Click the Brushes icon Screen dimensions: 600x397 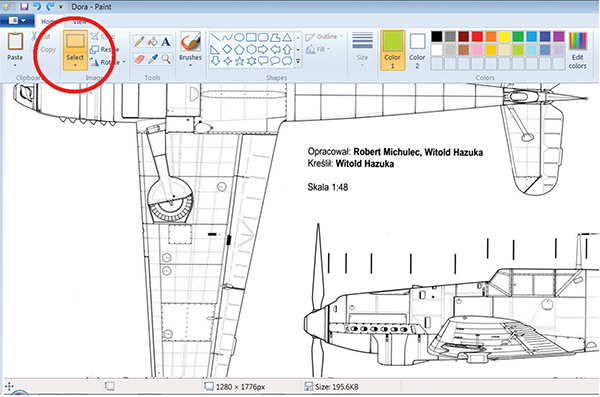[x=190, y=42]
